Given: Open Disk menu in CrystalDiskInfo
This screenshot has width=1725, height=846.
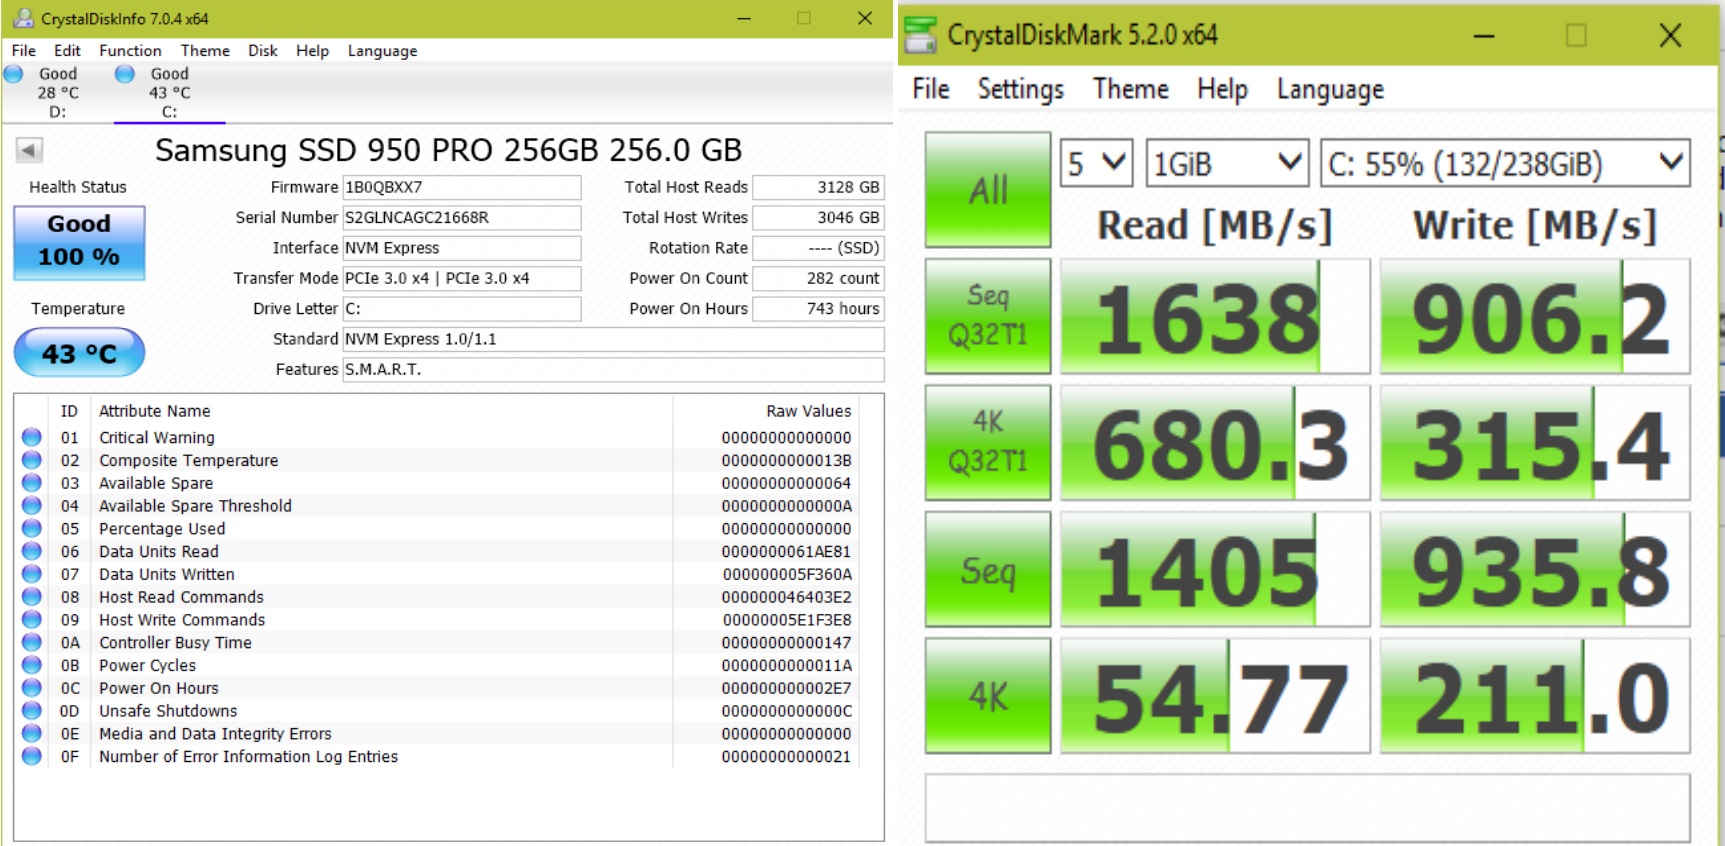Looking at the screenshot, I should pos(263,50).
